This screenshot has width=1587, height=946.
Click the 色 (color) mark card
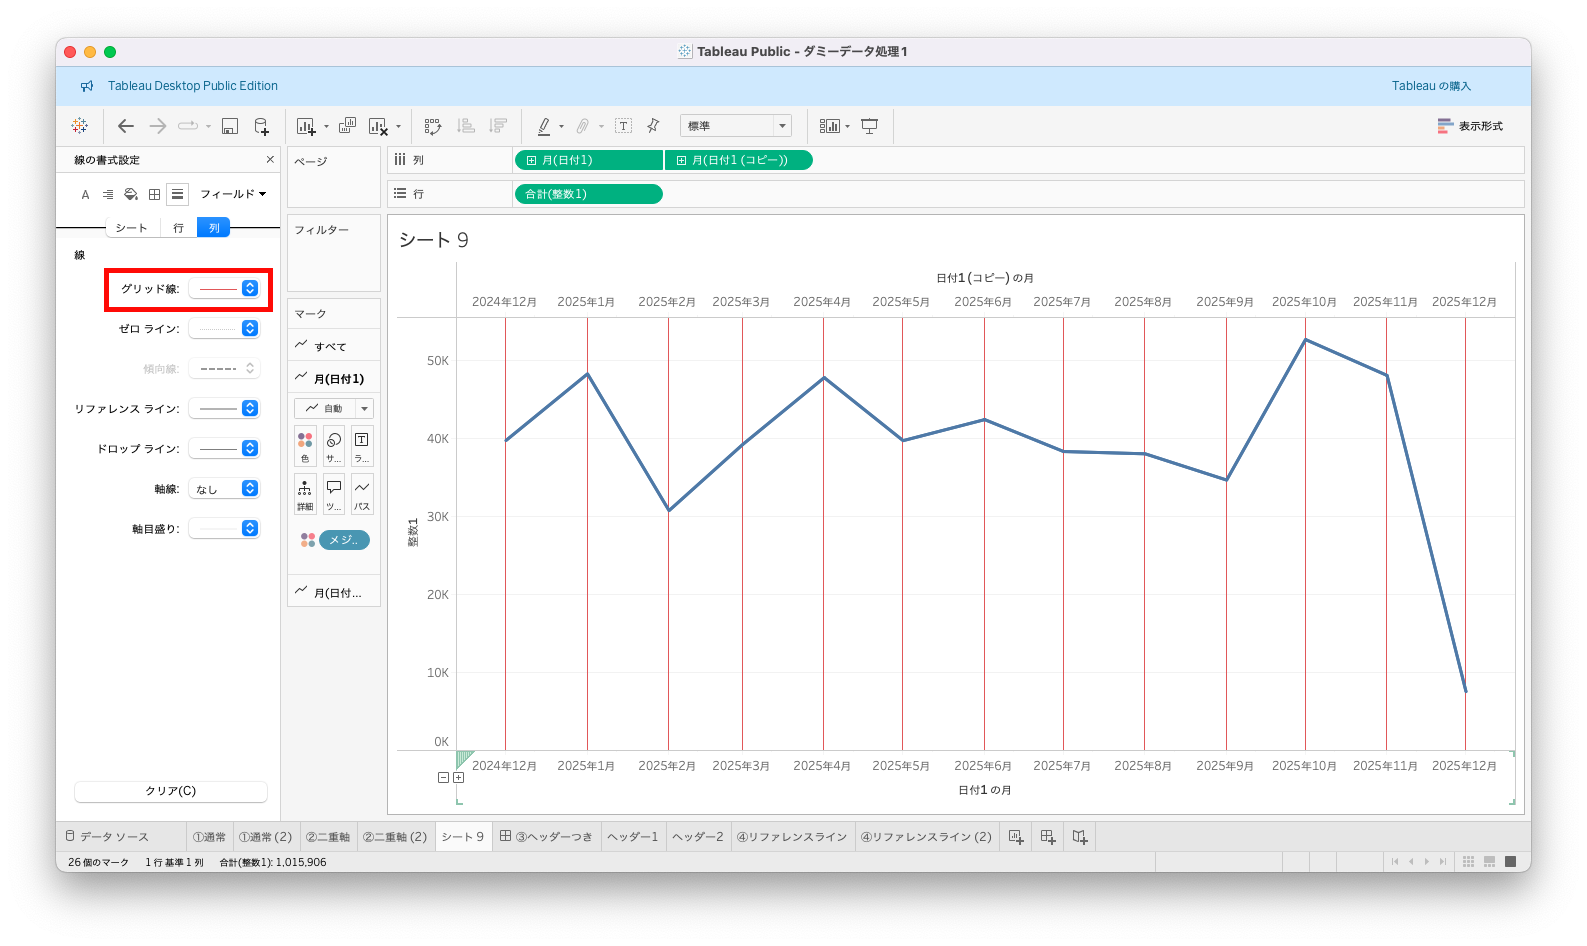point(305,446)
